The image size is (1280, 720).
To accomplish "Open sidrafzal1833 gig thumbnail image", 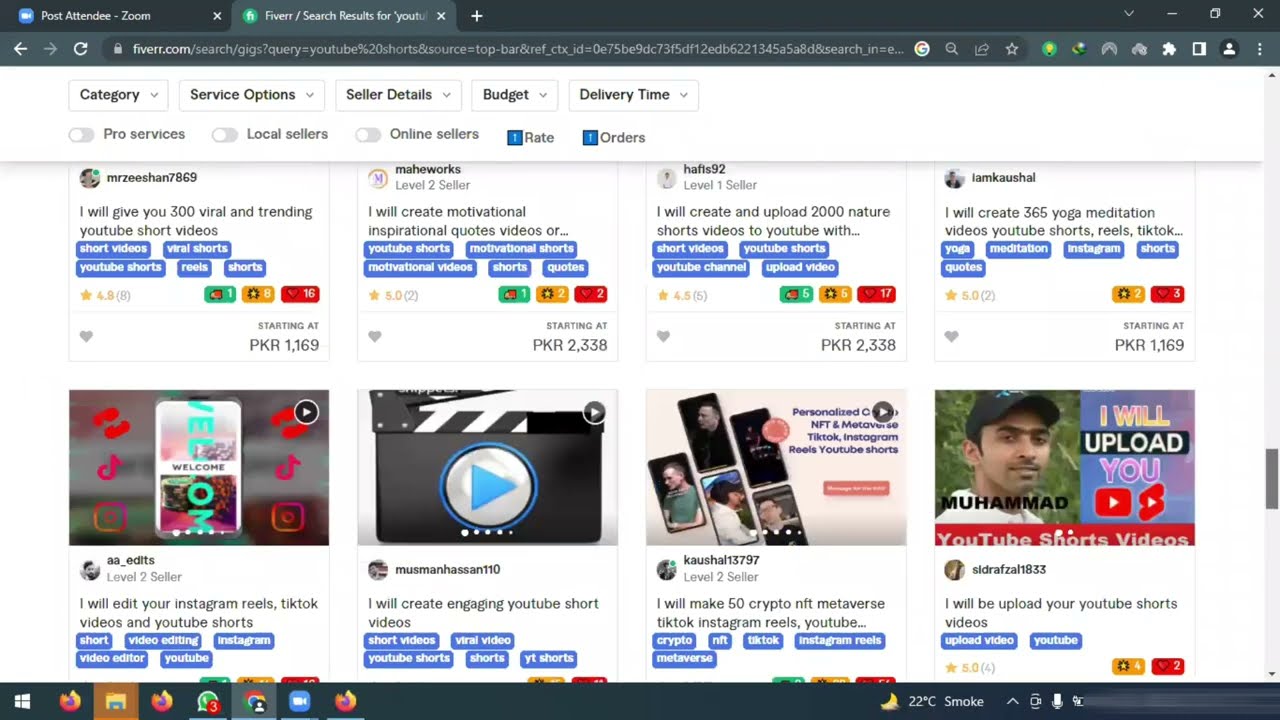I will pyautogui.click(x=1064, y=468).
